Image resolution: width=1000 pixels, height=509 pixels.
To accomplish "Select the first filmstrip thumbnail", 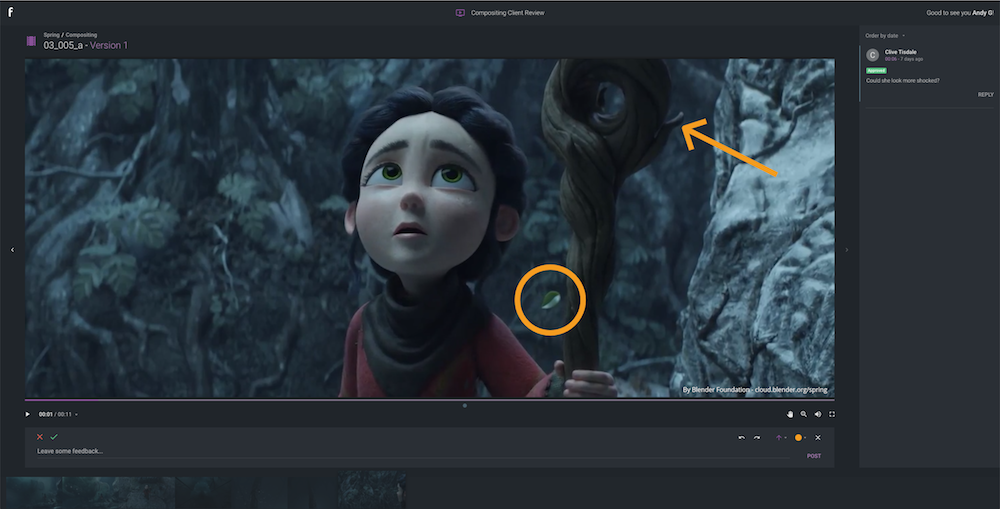I will click(x=32, y=492).
